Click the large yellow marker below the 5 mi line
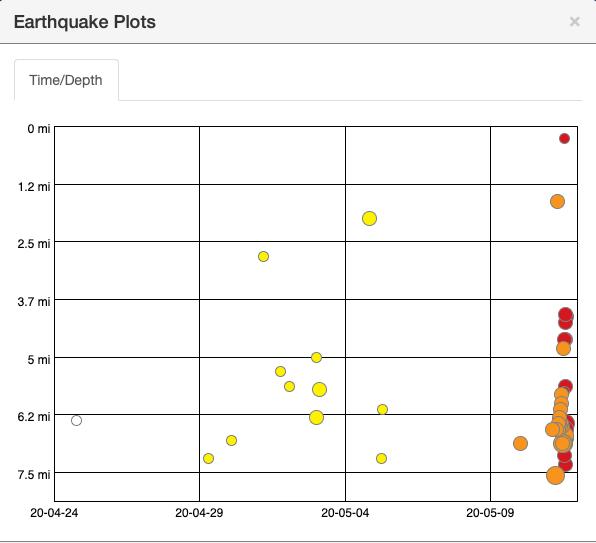Image resolution: width=596 pixels, height=543 pixels. [x=319, y=389]
